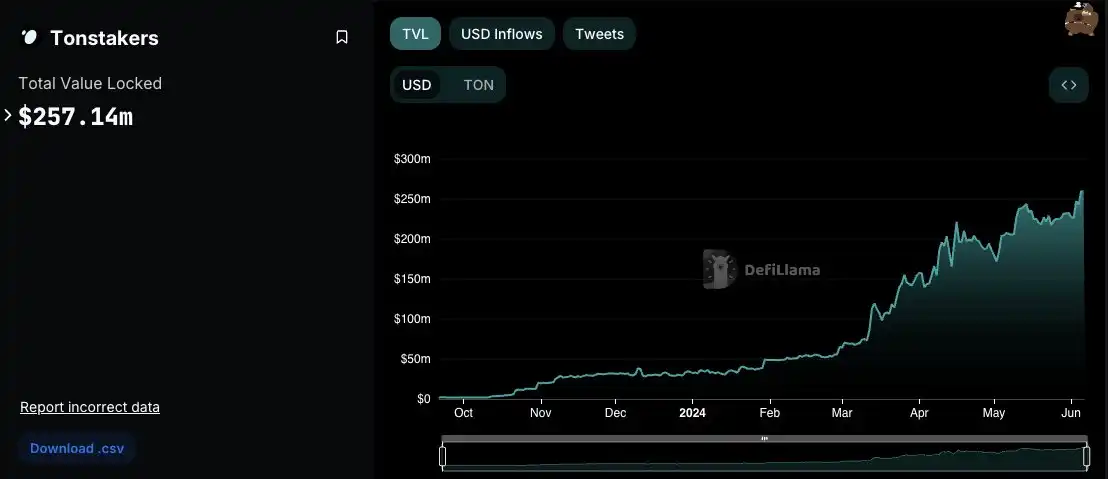Switch chart denomination to USD
Screen dimensions: 1108x479
416,85
